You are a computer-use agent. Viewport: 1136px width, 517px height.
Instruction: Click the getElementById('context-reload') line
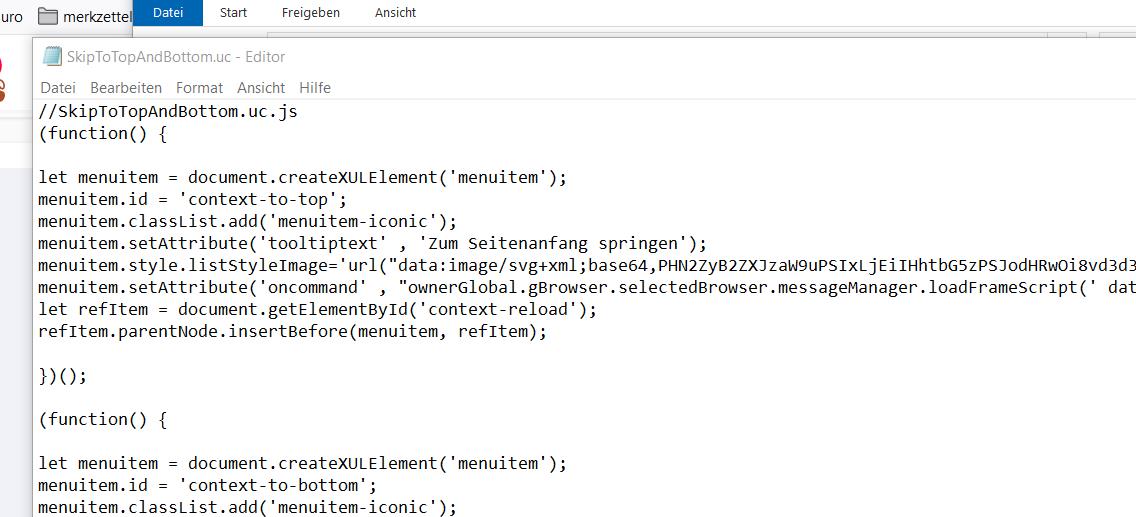[317, 309]
